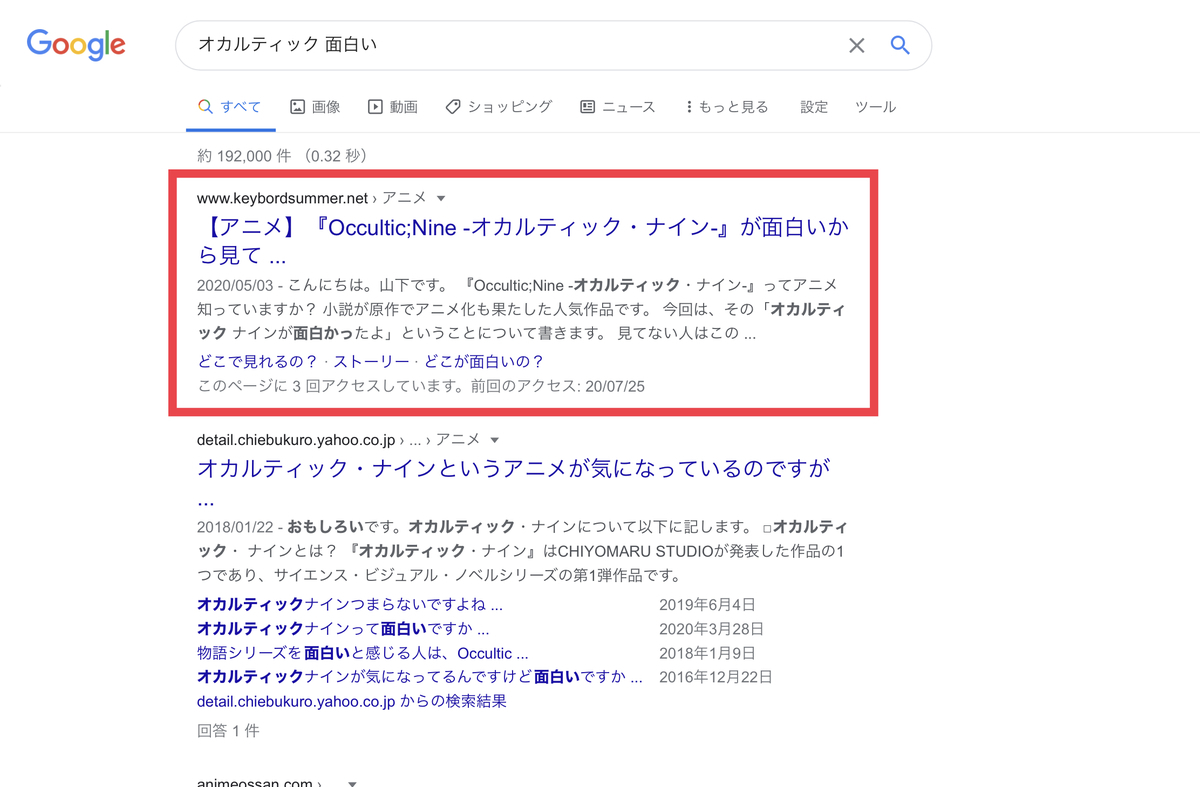Open link 物語シリーズを面白いと感じる人は

pos(363,654)
